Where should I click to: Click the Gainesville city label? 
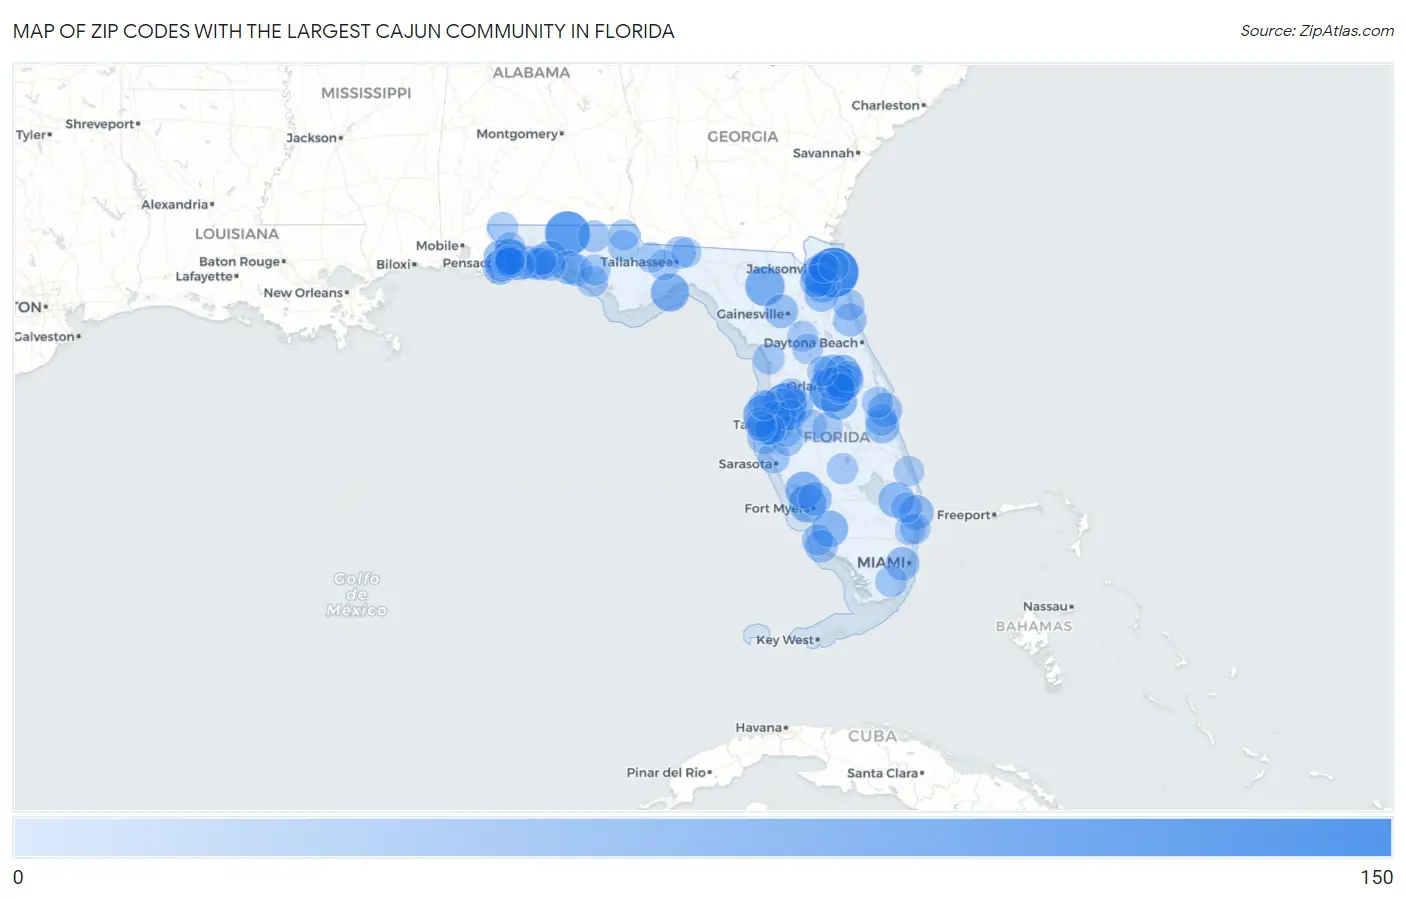(750, 314)
